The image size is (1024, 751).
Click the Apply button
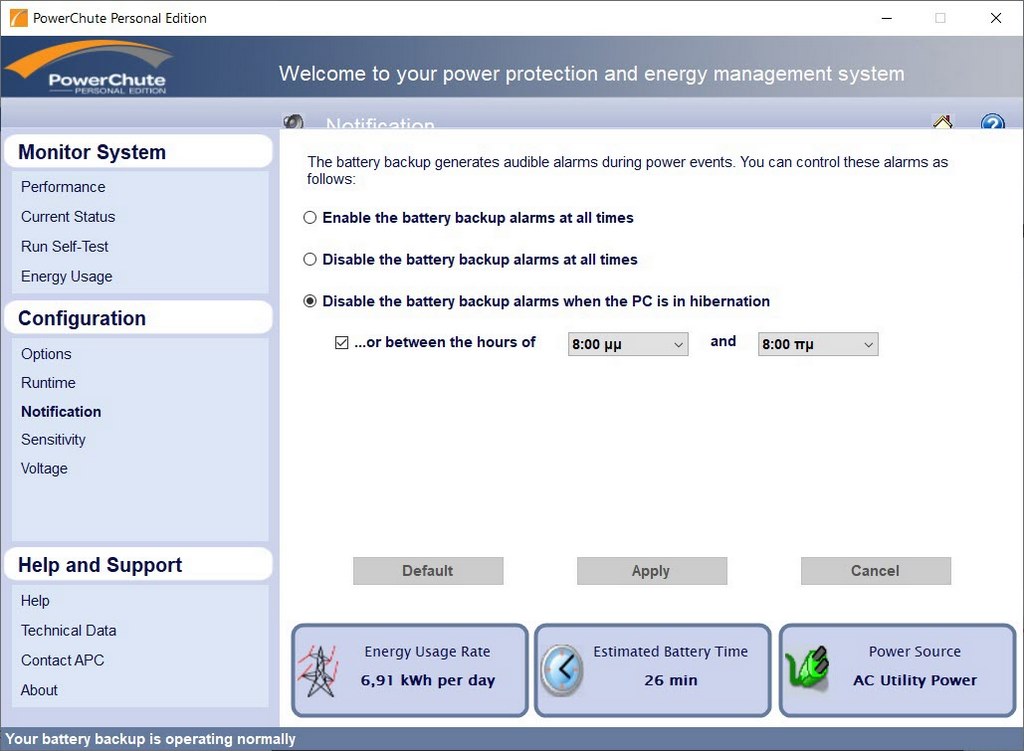[x=652, y=571]
